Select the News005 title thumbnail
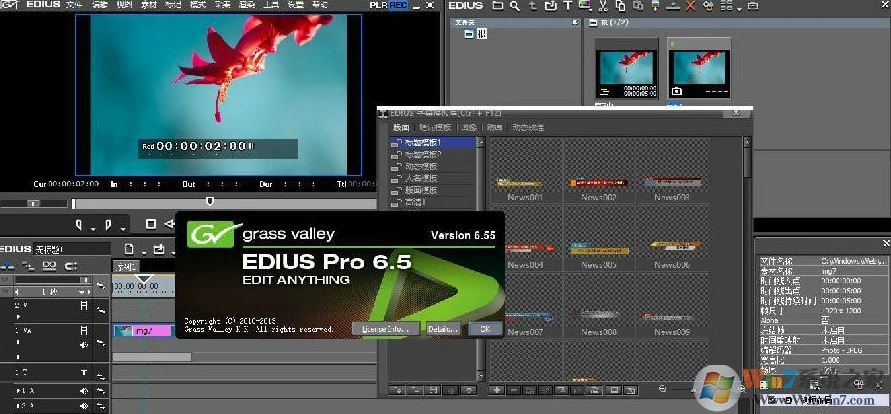891x414 pixels. [599, 250]
